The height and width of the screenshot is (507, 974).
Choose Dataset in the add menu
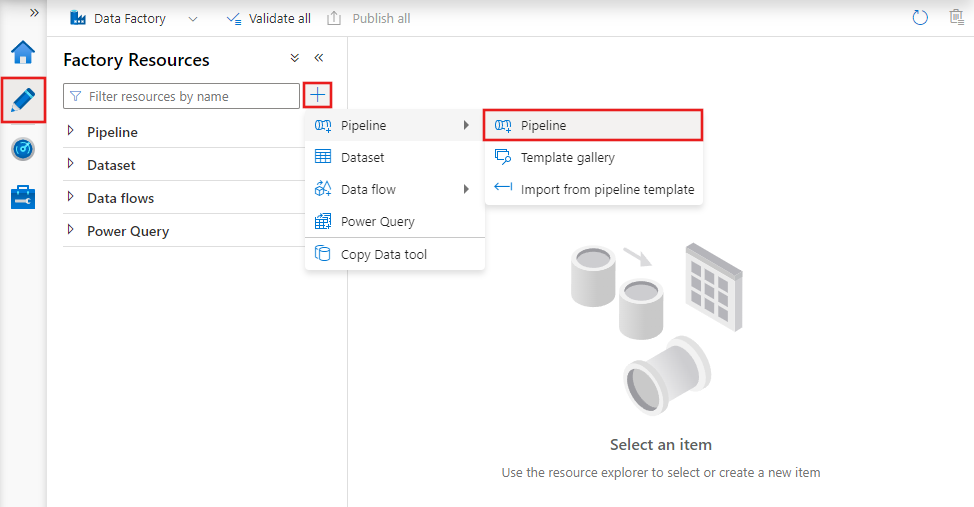pyautogui.click(x=394, y=157)
